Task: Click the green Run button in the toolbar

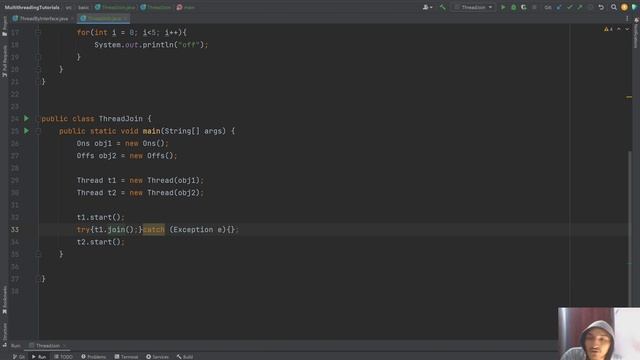Action: pos(503,7)
